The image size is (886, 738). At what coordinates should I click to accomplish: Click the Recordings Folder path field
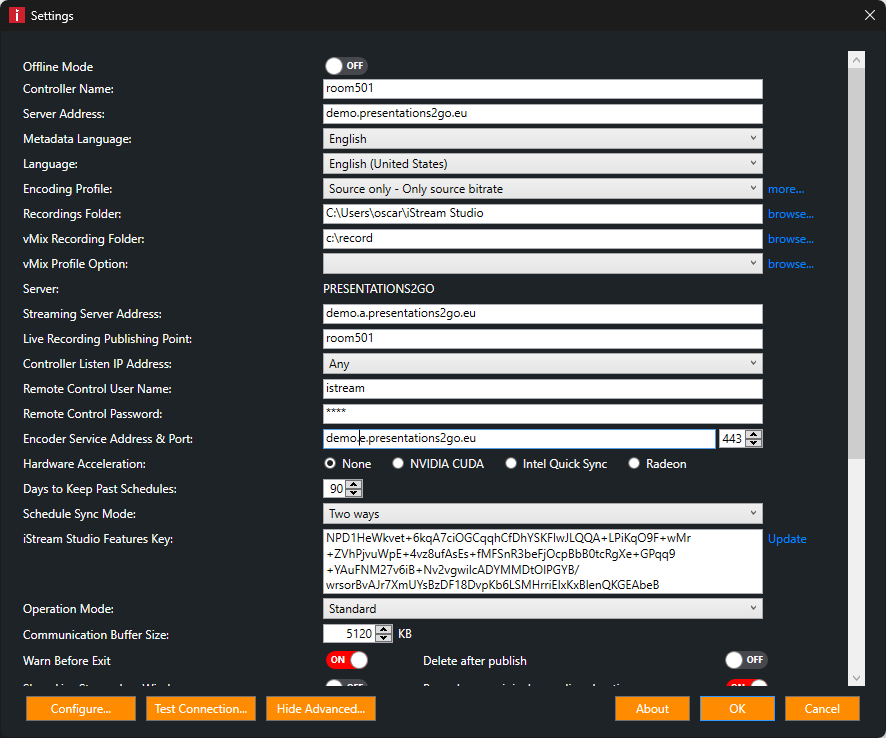pos(542,214)
